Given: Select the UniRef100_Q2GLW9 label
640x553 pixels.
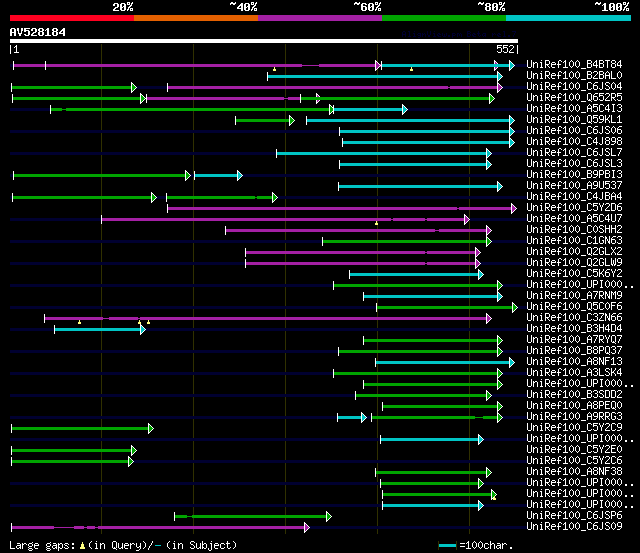Looking at the screenshot, I should pos(574,263).
